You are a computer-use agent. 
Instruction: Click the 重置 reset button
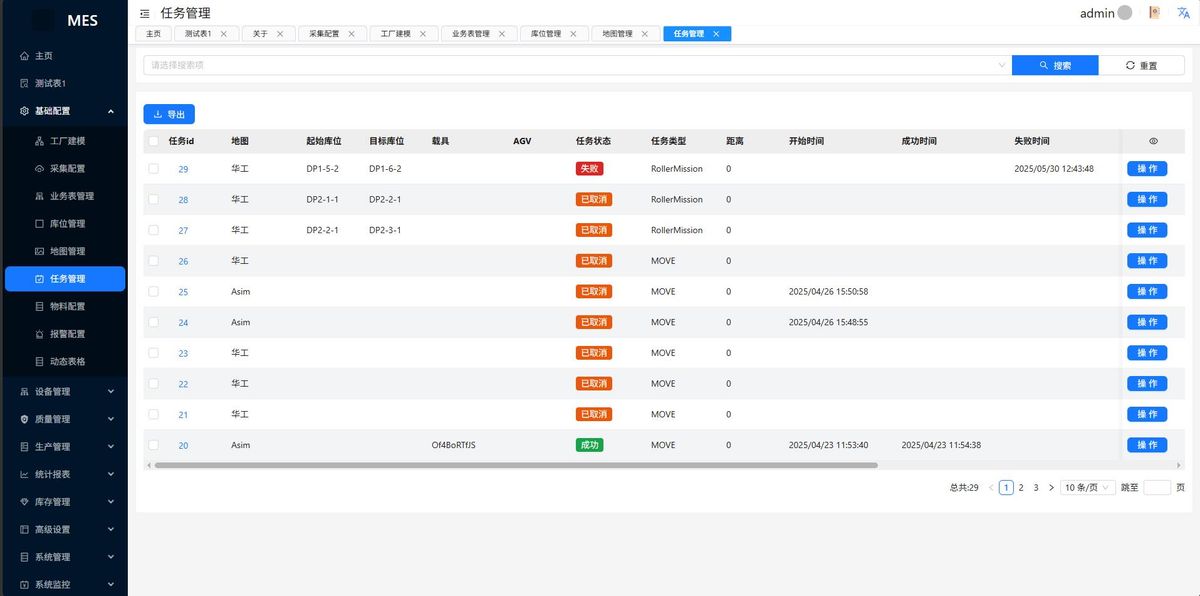1141,65
